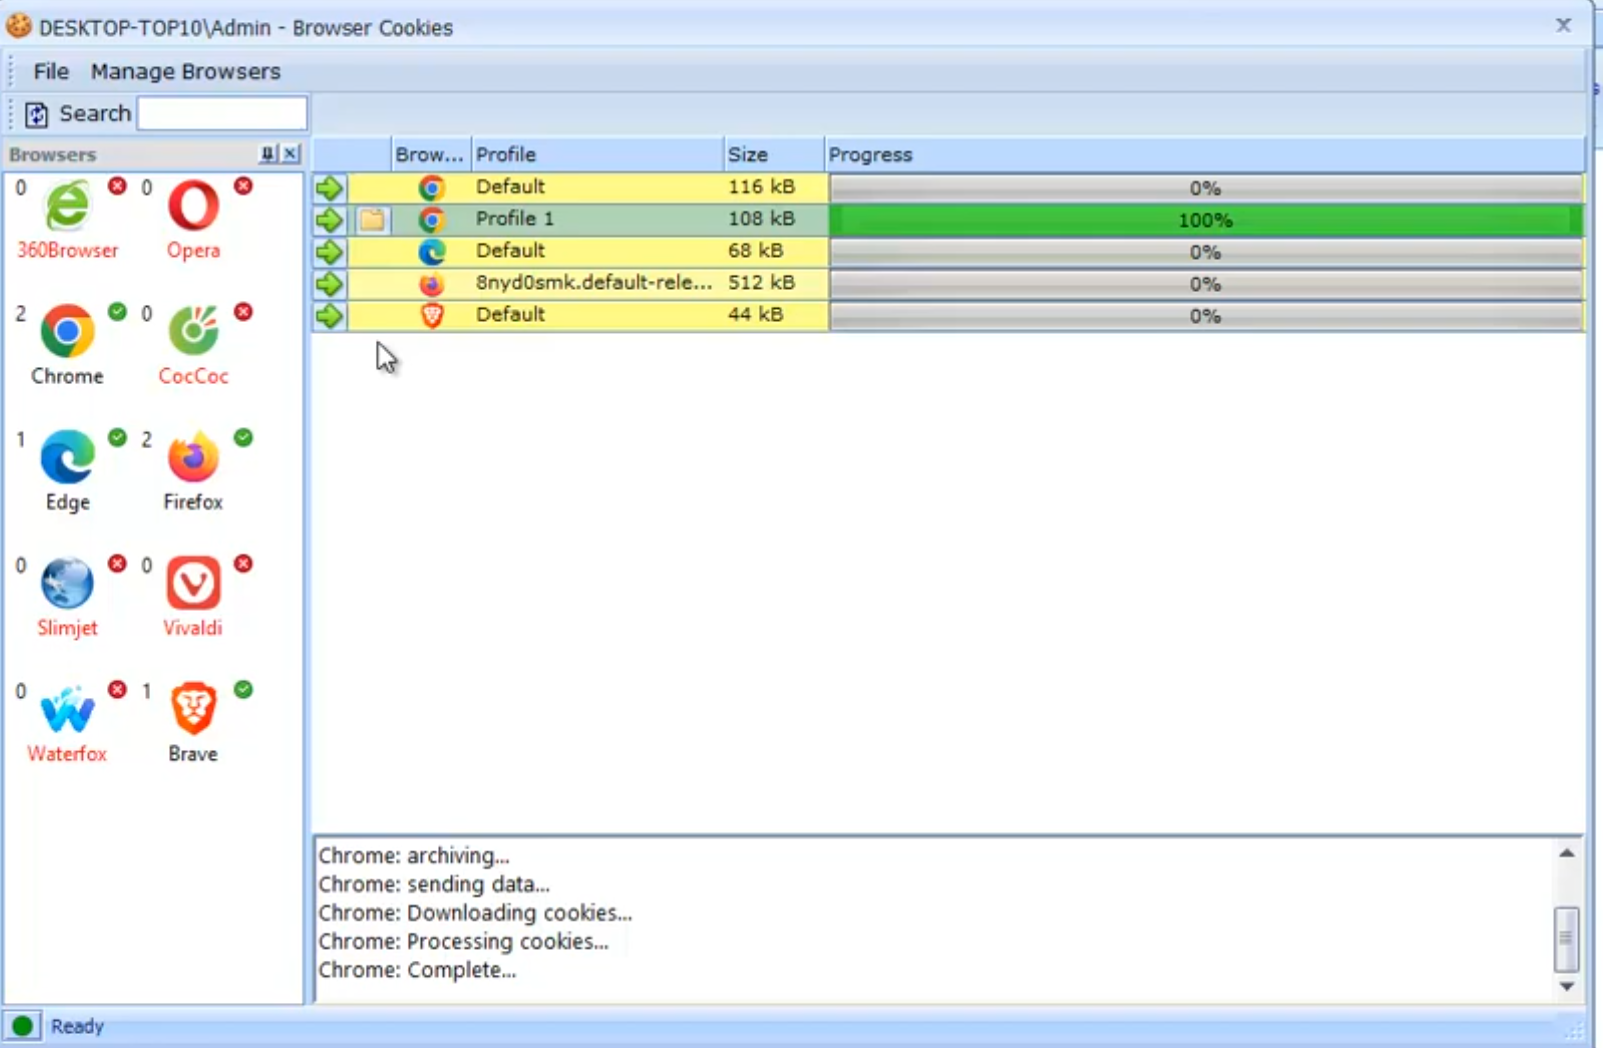Close the Browsers panel
Image resolution: width=1603 pixels, height=1048 pixels.
290,154
